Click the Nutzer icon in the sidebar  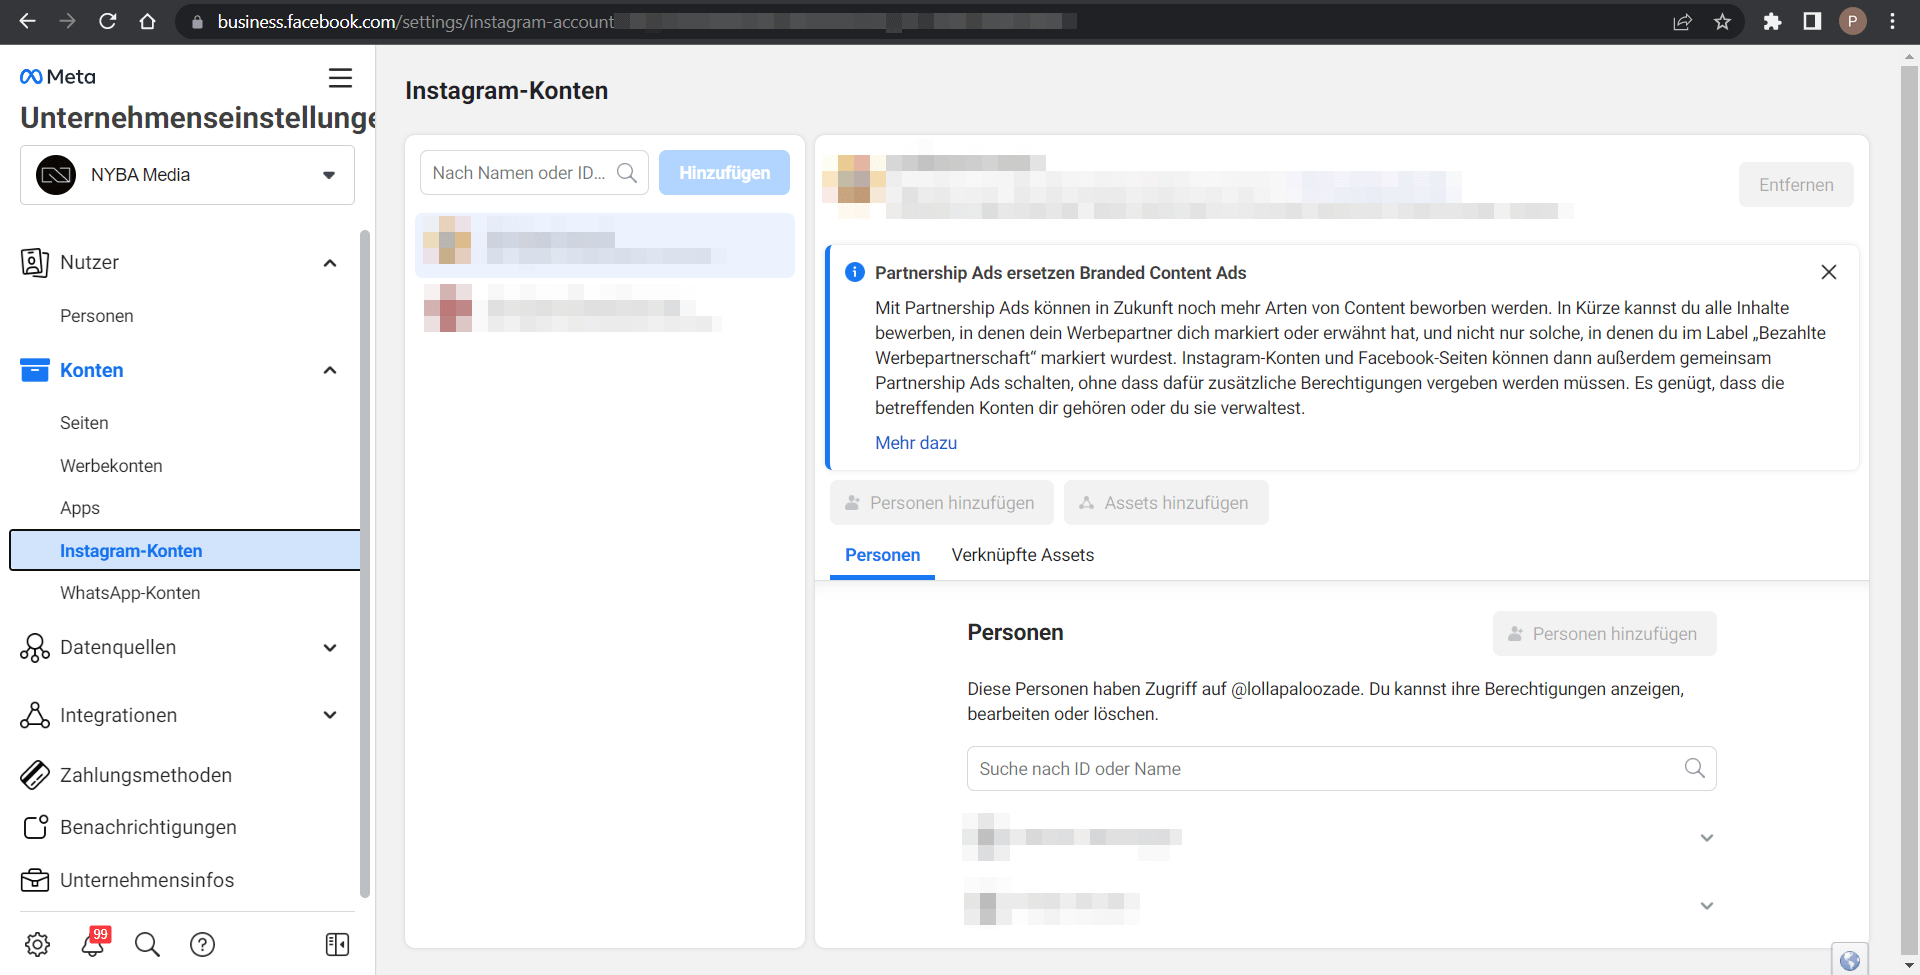[35, 262]
